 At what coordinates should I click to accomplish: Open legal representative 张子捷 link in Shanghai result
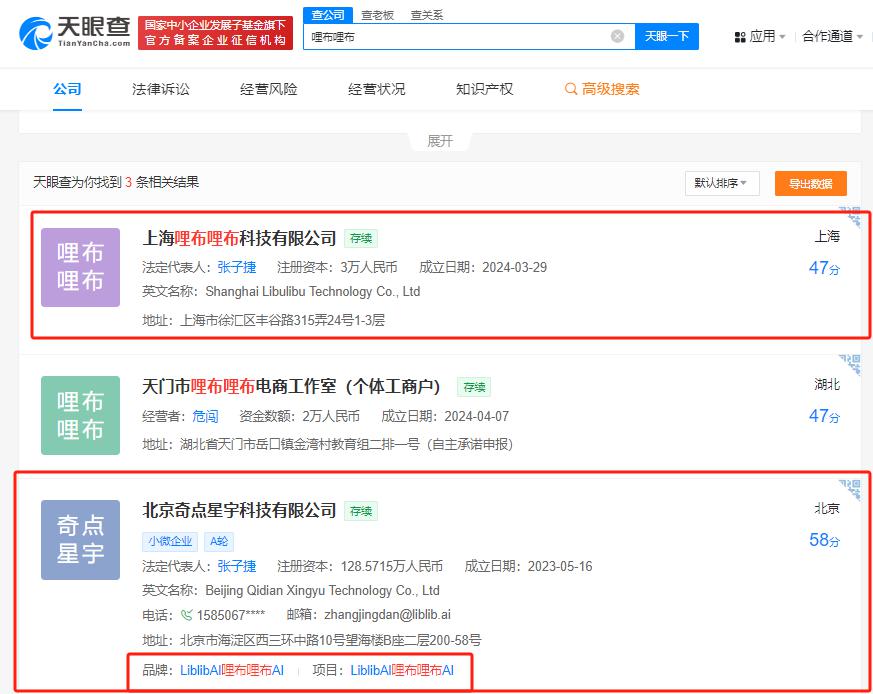tap(237, 267)
